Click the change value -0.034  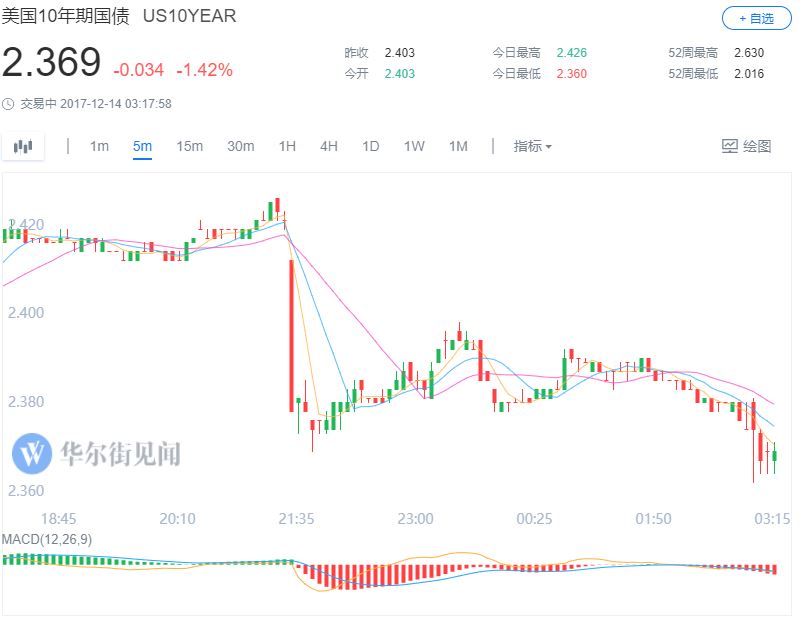click(x=139, y=70)
